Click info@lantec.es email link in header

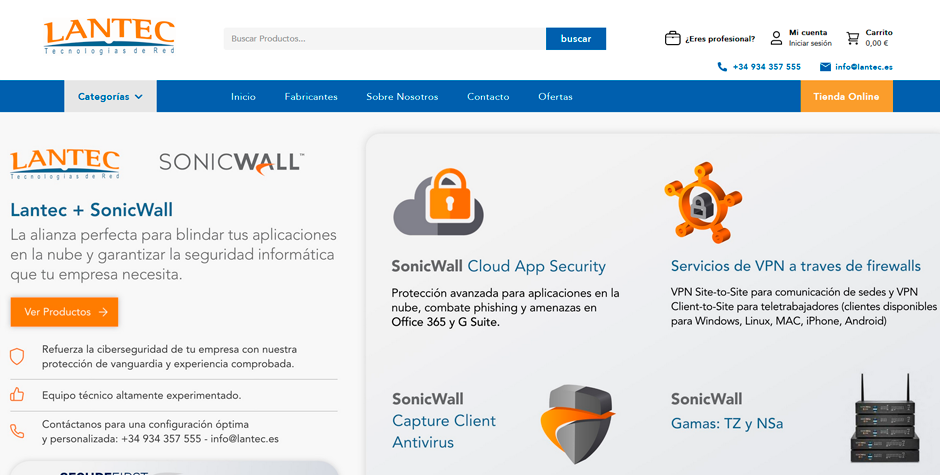(863, 67)
